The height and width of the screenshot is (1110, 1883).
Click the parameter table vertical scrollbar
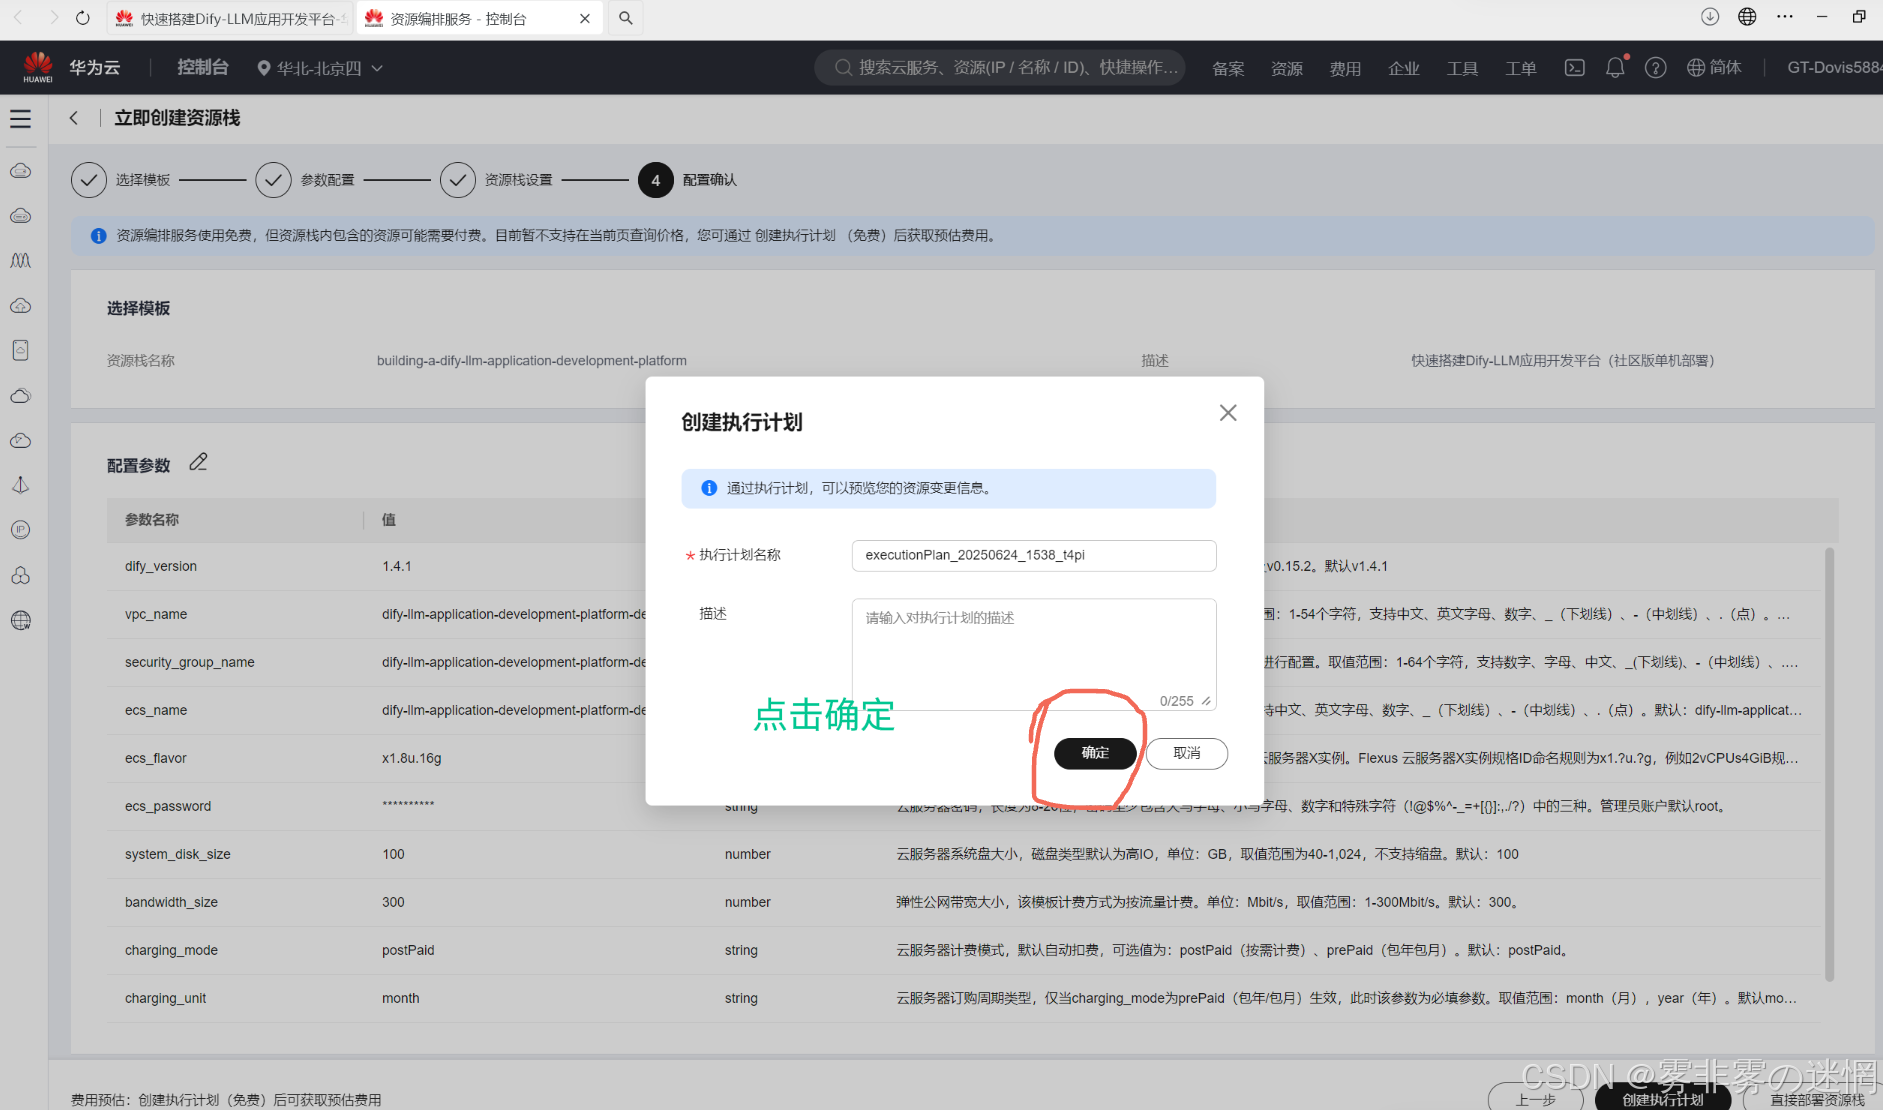tap(1830, 765)
